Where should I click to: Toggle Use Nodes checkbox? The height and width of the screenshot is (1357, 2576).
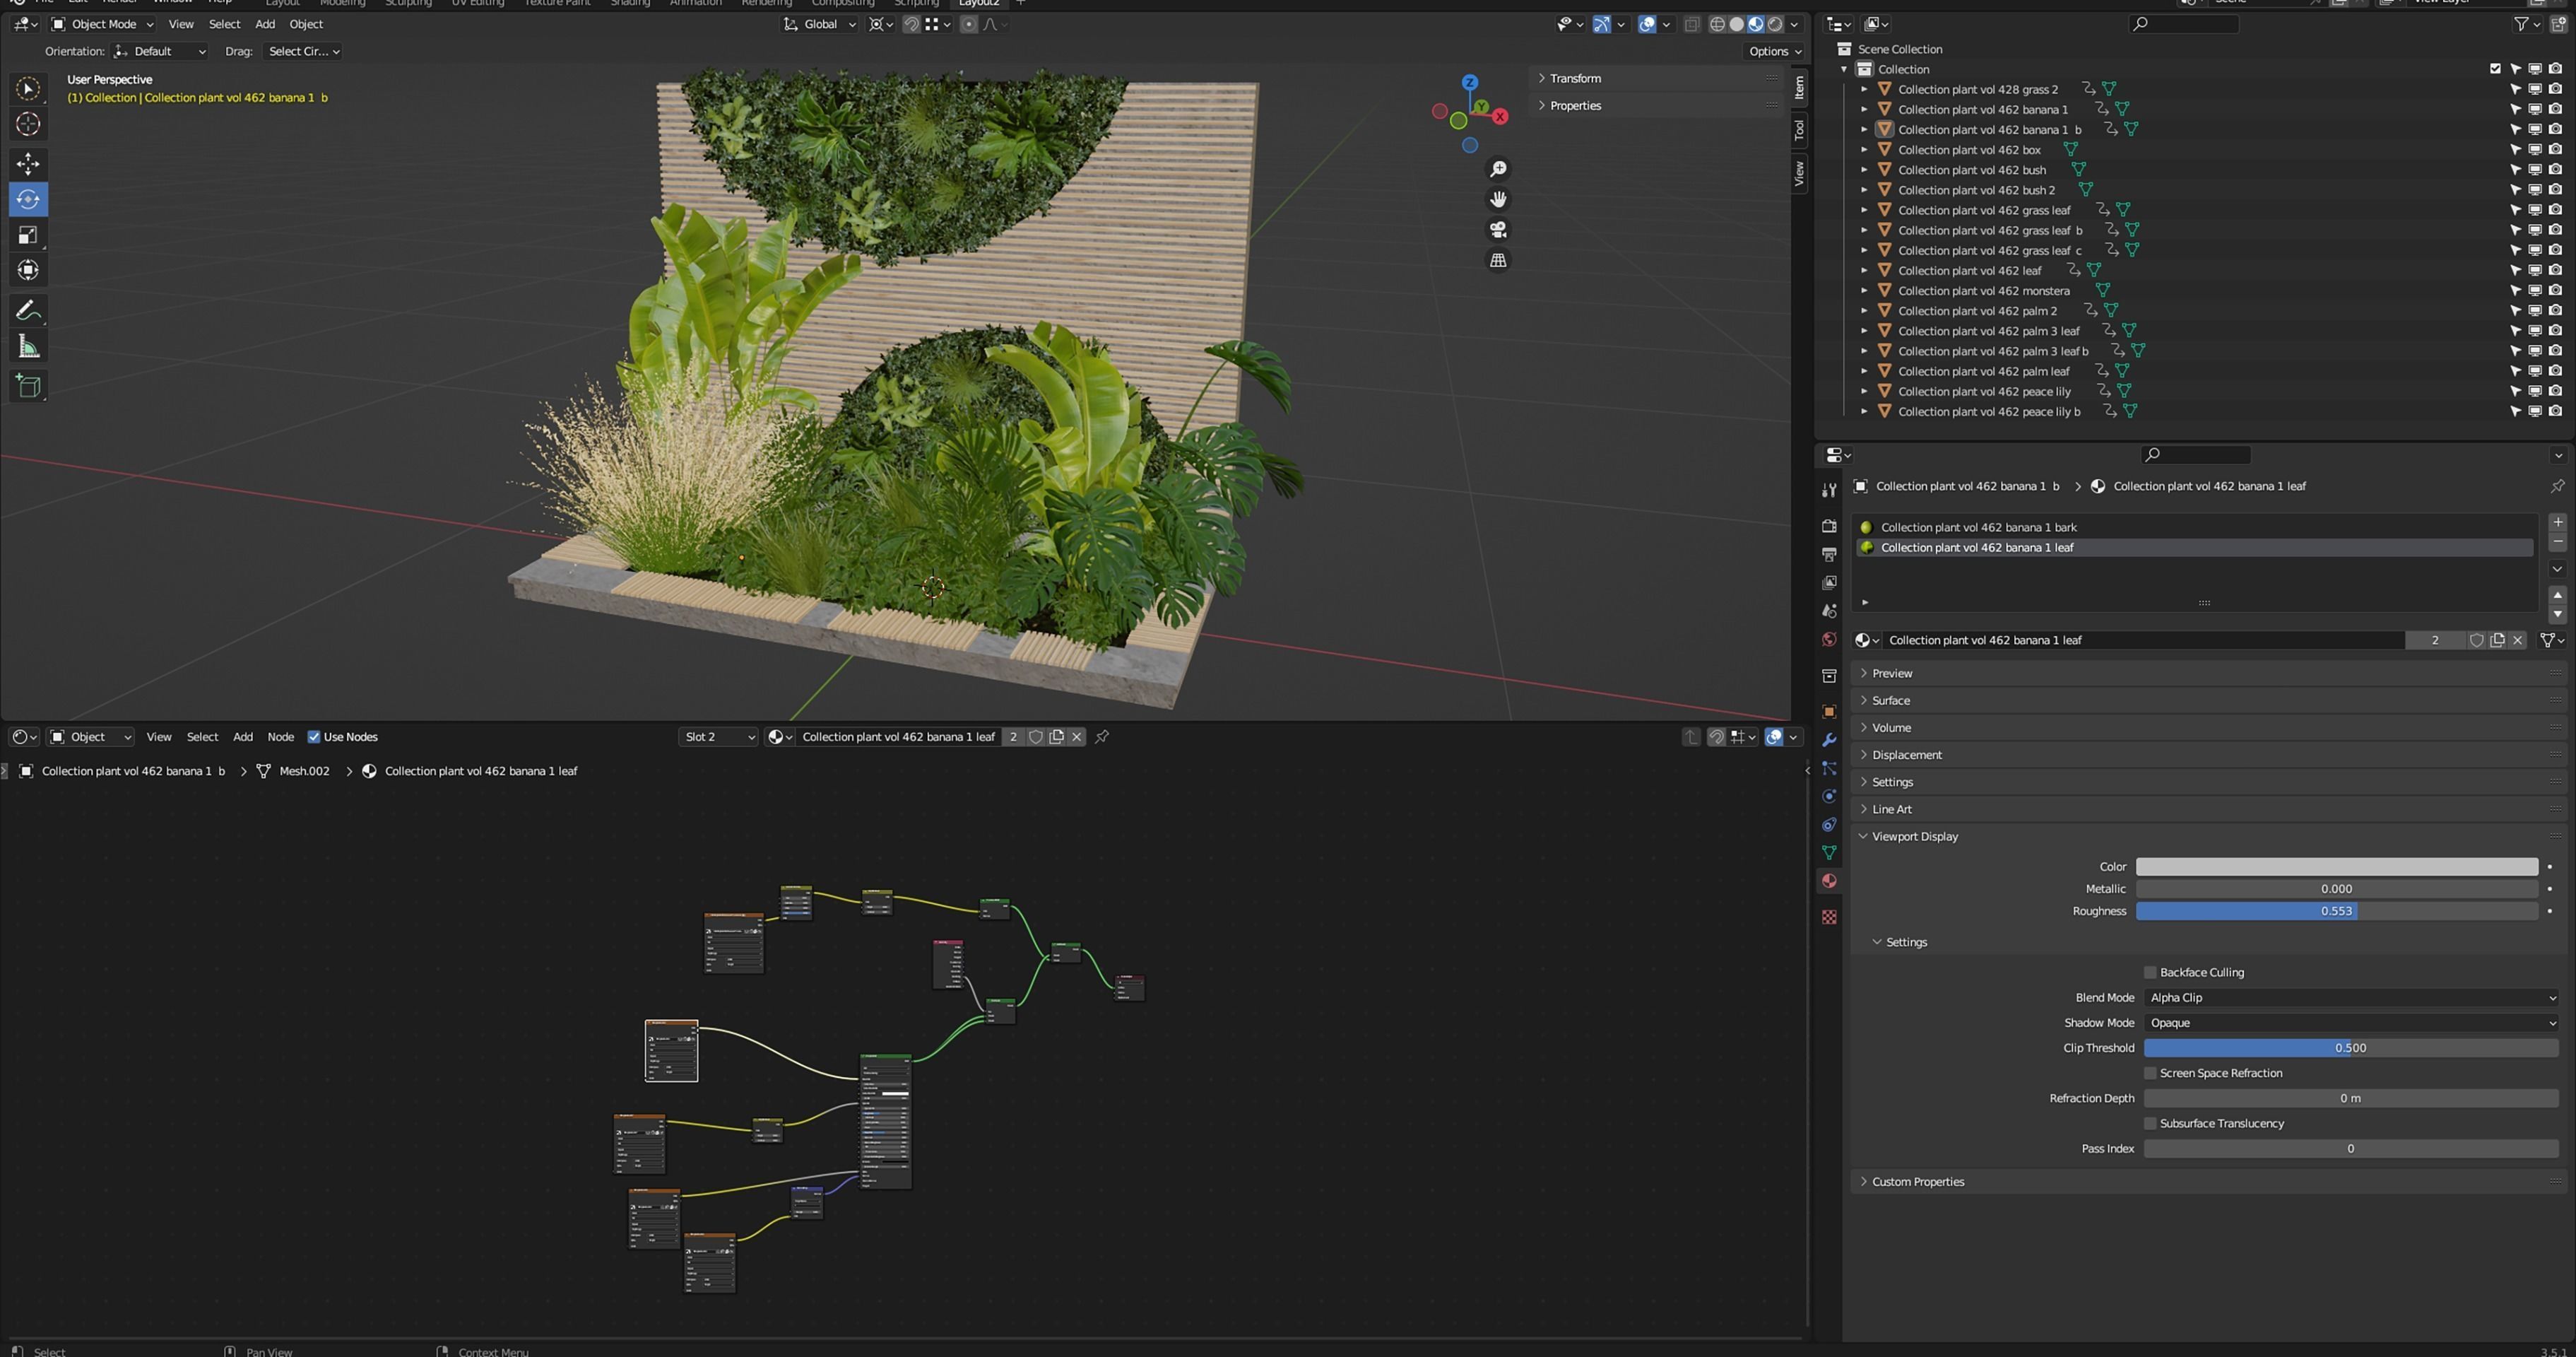[314, 737]
